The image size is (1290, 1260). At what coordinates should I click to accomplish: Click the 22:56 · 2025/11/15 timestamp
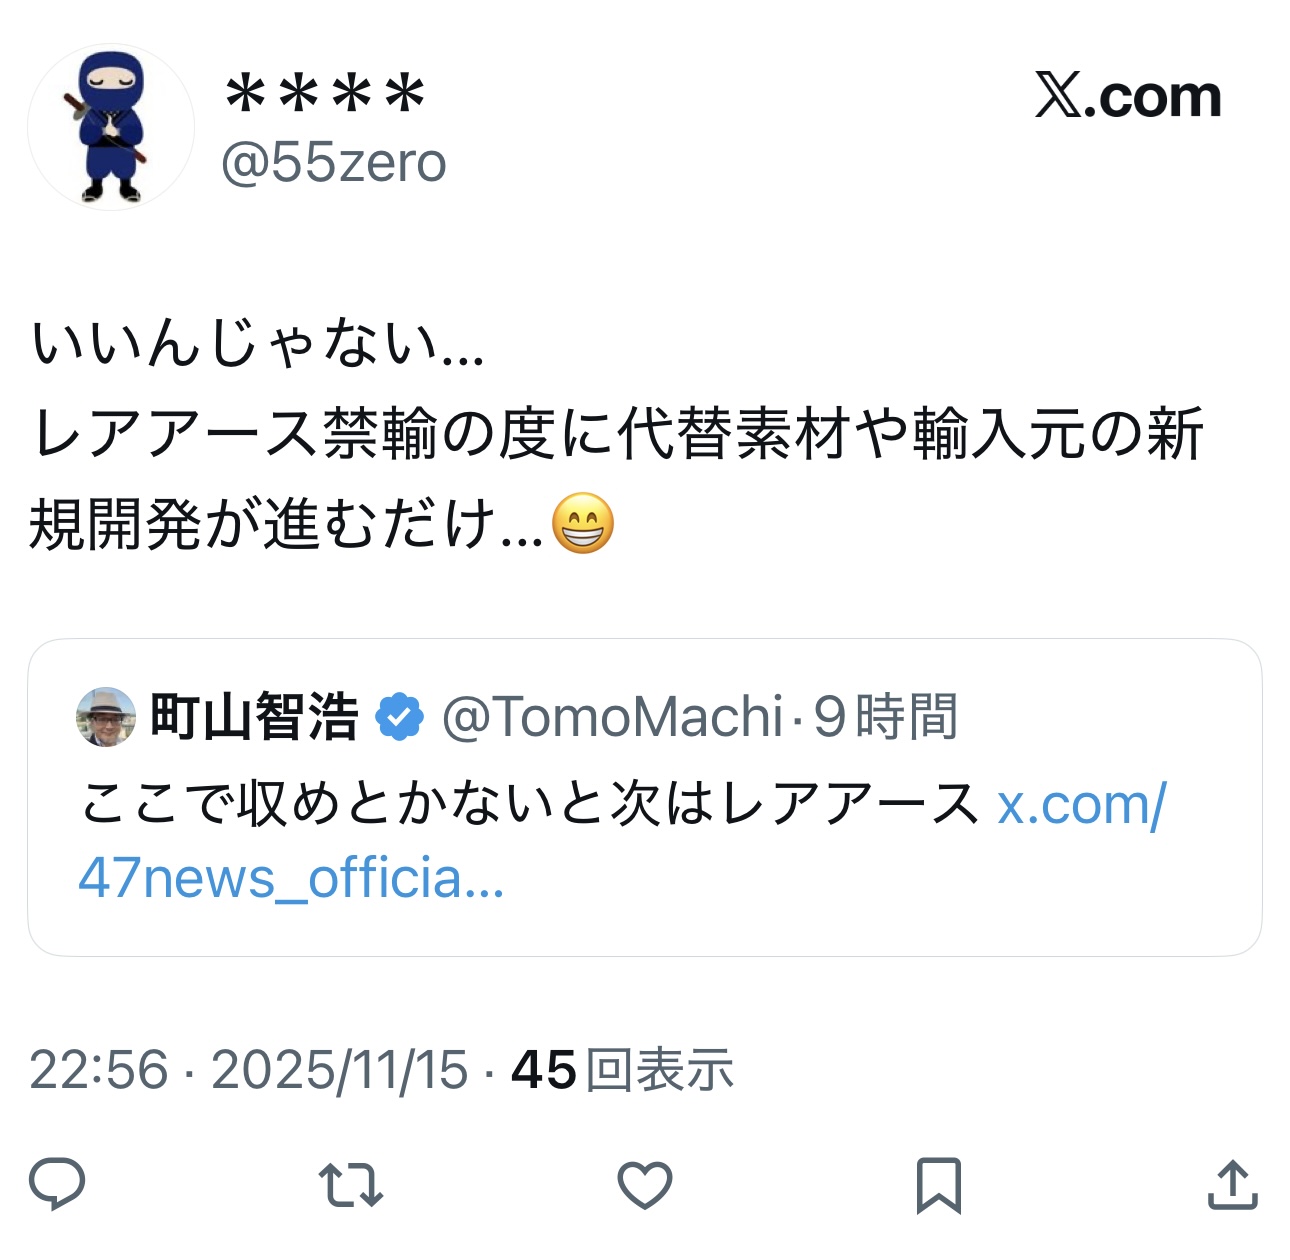tap(248, 1069)
